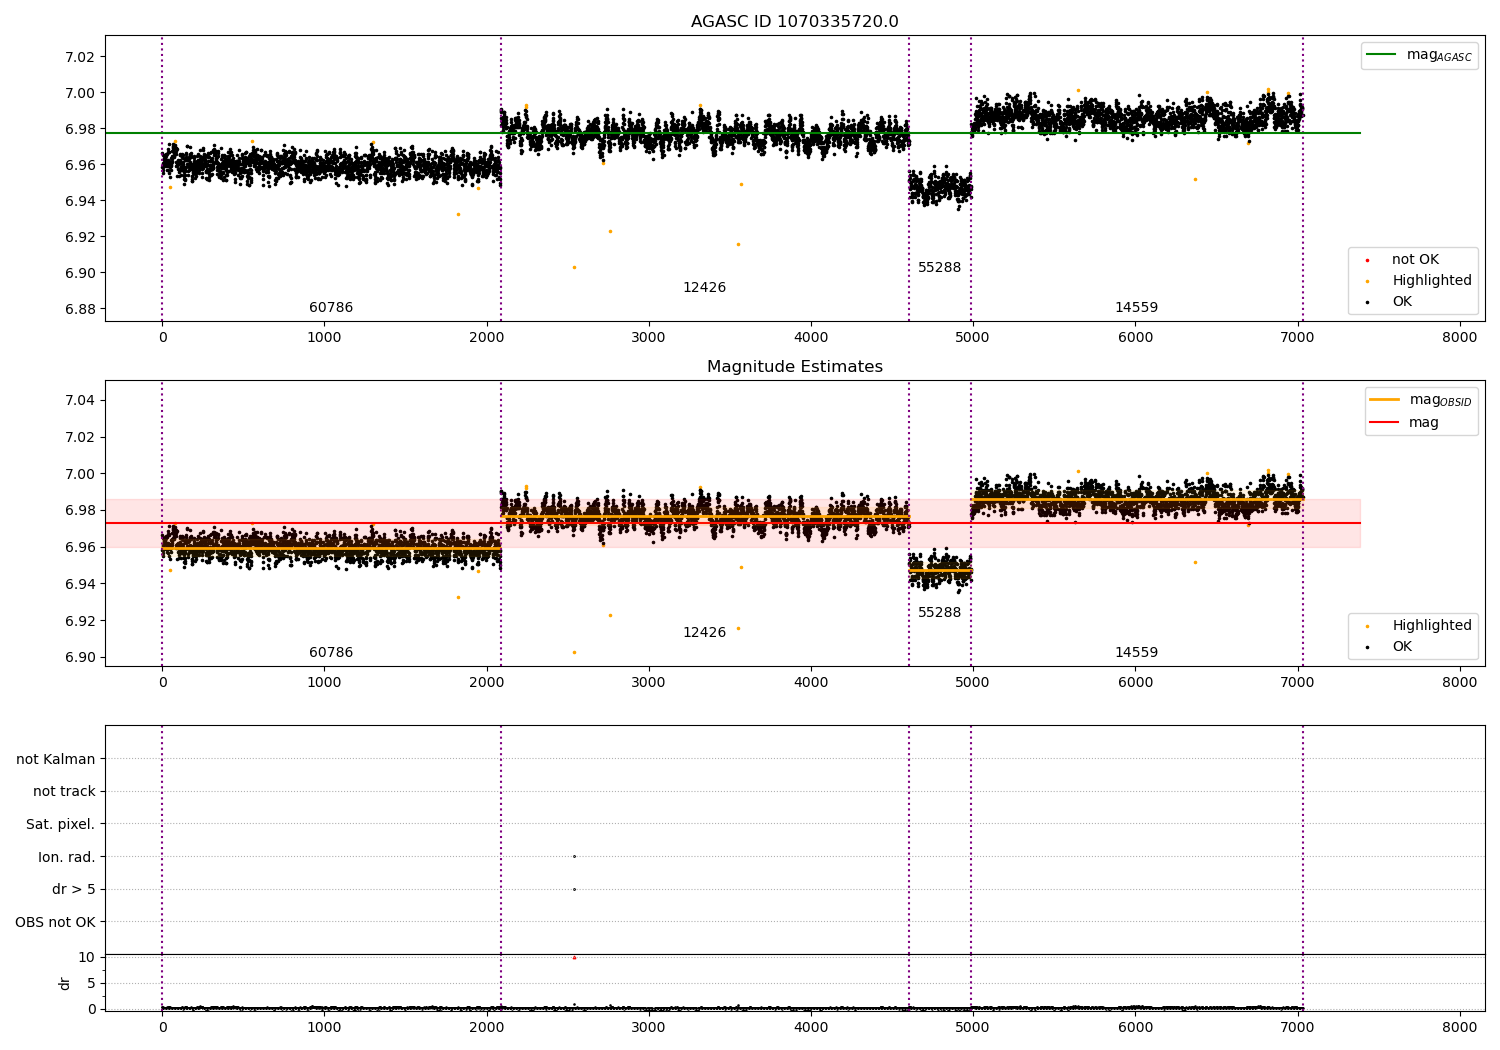The image size is (1500, 1050).
Task: Click lowest orange outlier near 6.90 in top plot
Action: click(x=574, y=267)
